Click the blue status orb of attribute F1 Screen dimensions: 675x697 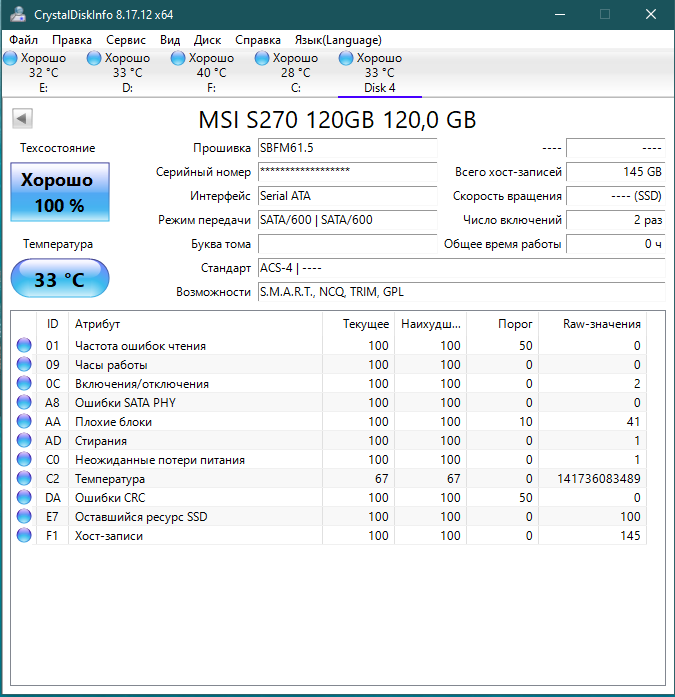(x=24, y=536)
